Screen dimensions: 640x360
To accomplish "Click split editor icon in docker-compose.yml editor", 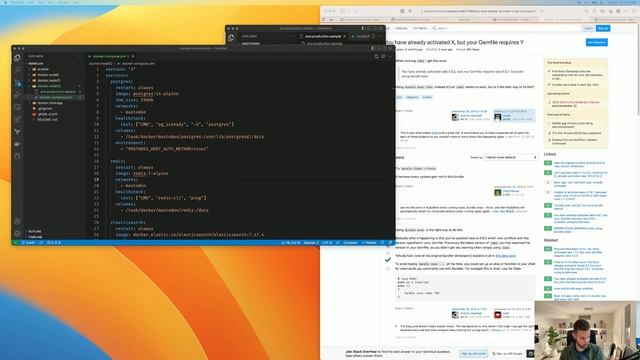I will (x=383, y=56).
